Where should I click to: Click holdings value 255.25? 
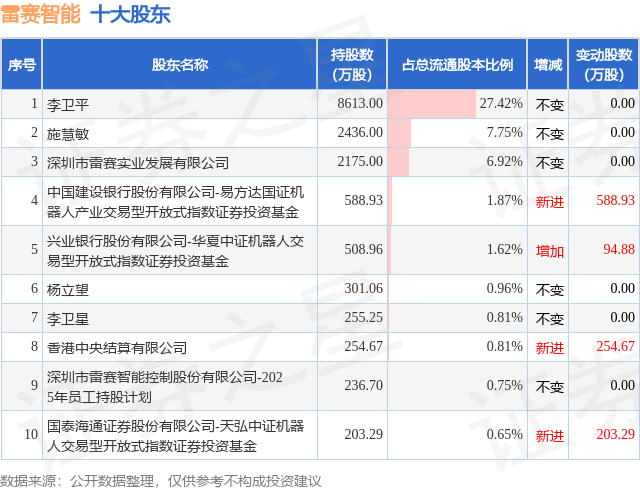click(x=364, y=317)
